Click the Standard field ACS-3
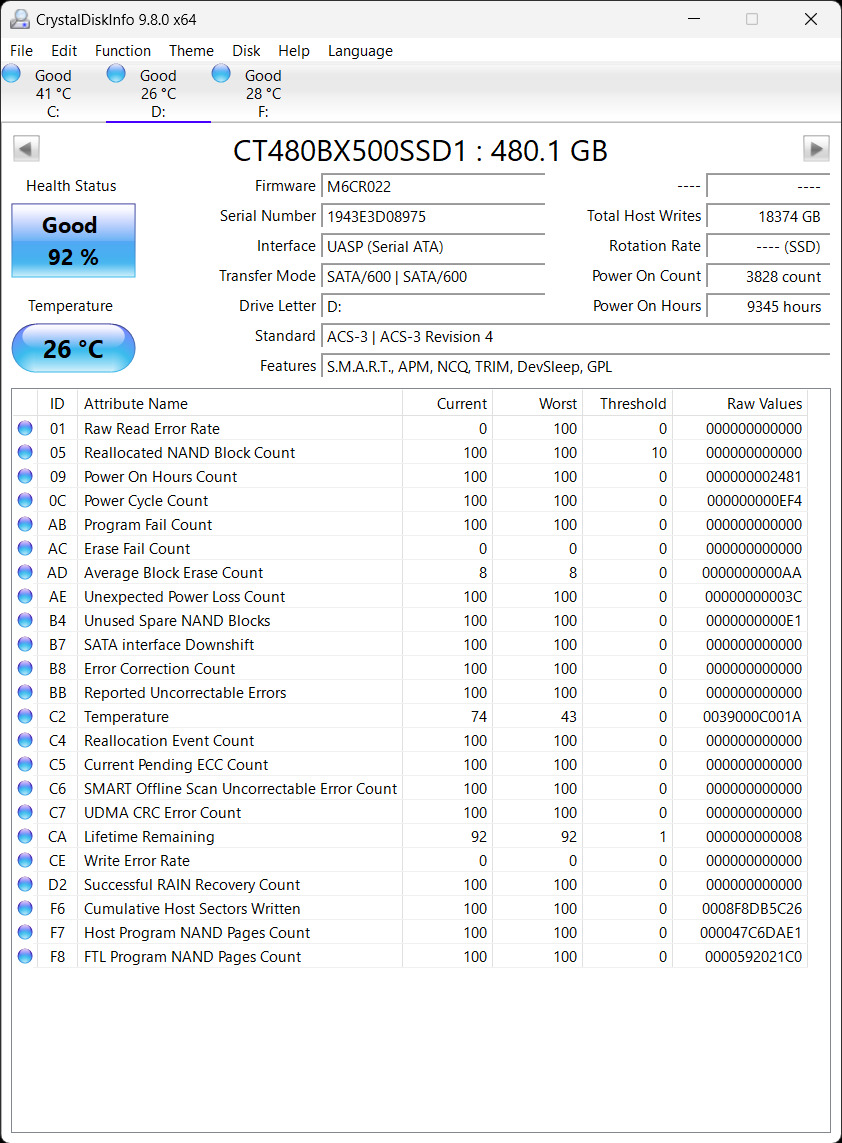This screenshot has height=1143, width=842. point(575,337)
